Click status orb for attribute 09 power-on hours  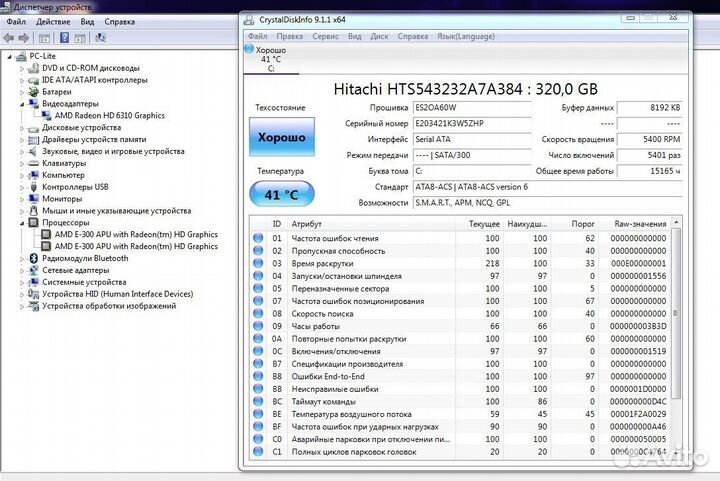(x=259, y=326)
